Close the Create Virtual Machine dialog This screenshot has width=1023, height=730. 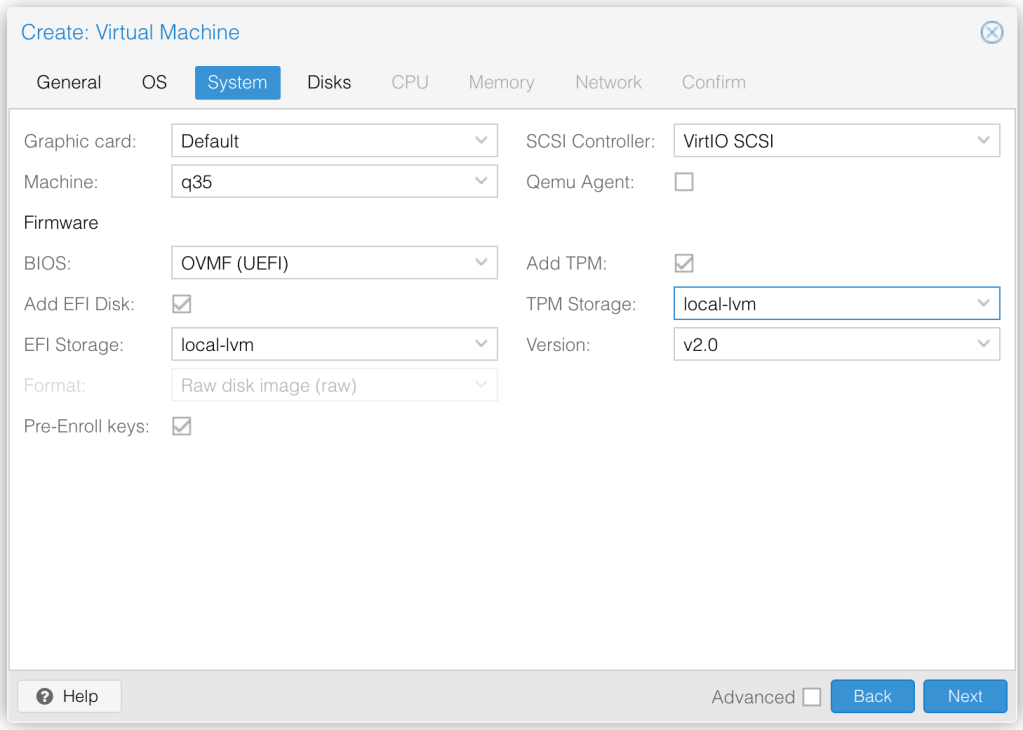pos(991,33)
